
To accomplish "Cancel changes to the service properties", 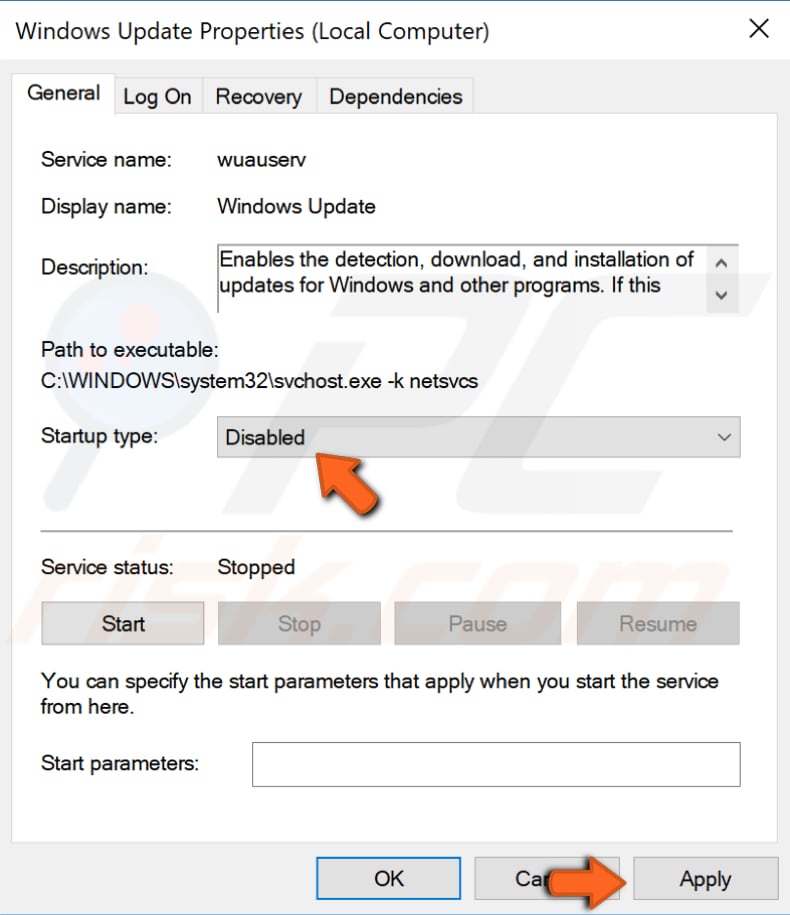I will click(547, 879).
